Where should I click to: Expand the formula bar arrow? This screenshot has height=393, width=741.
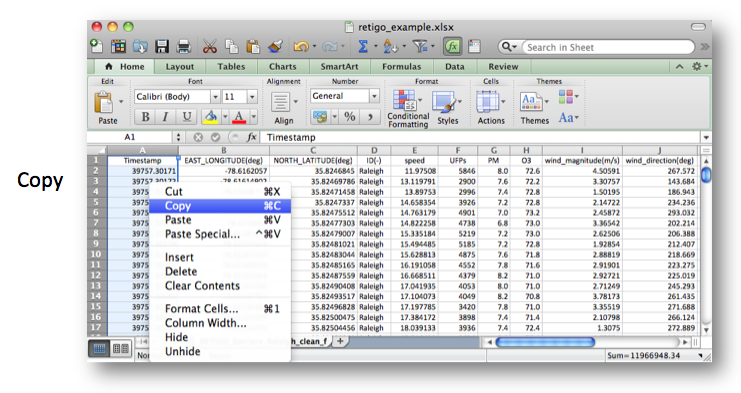point(706,137)
